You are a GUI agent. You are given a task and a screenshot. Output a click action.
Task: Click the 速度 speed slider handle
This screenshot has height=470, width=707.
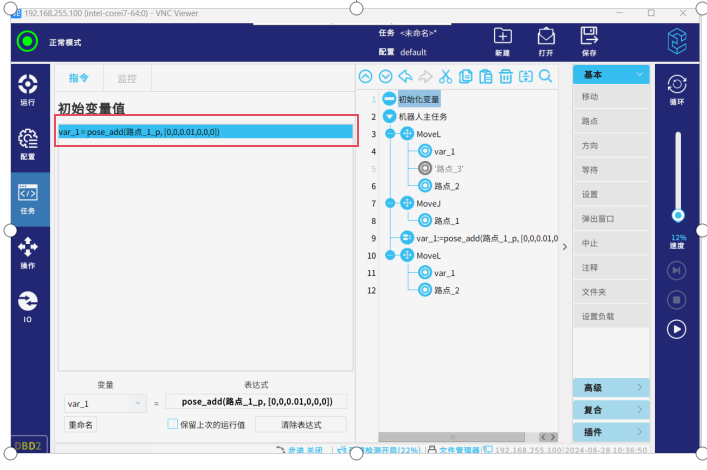point(678,215)
